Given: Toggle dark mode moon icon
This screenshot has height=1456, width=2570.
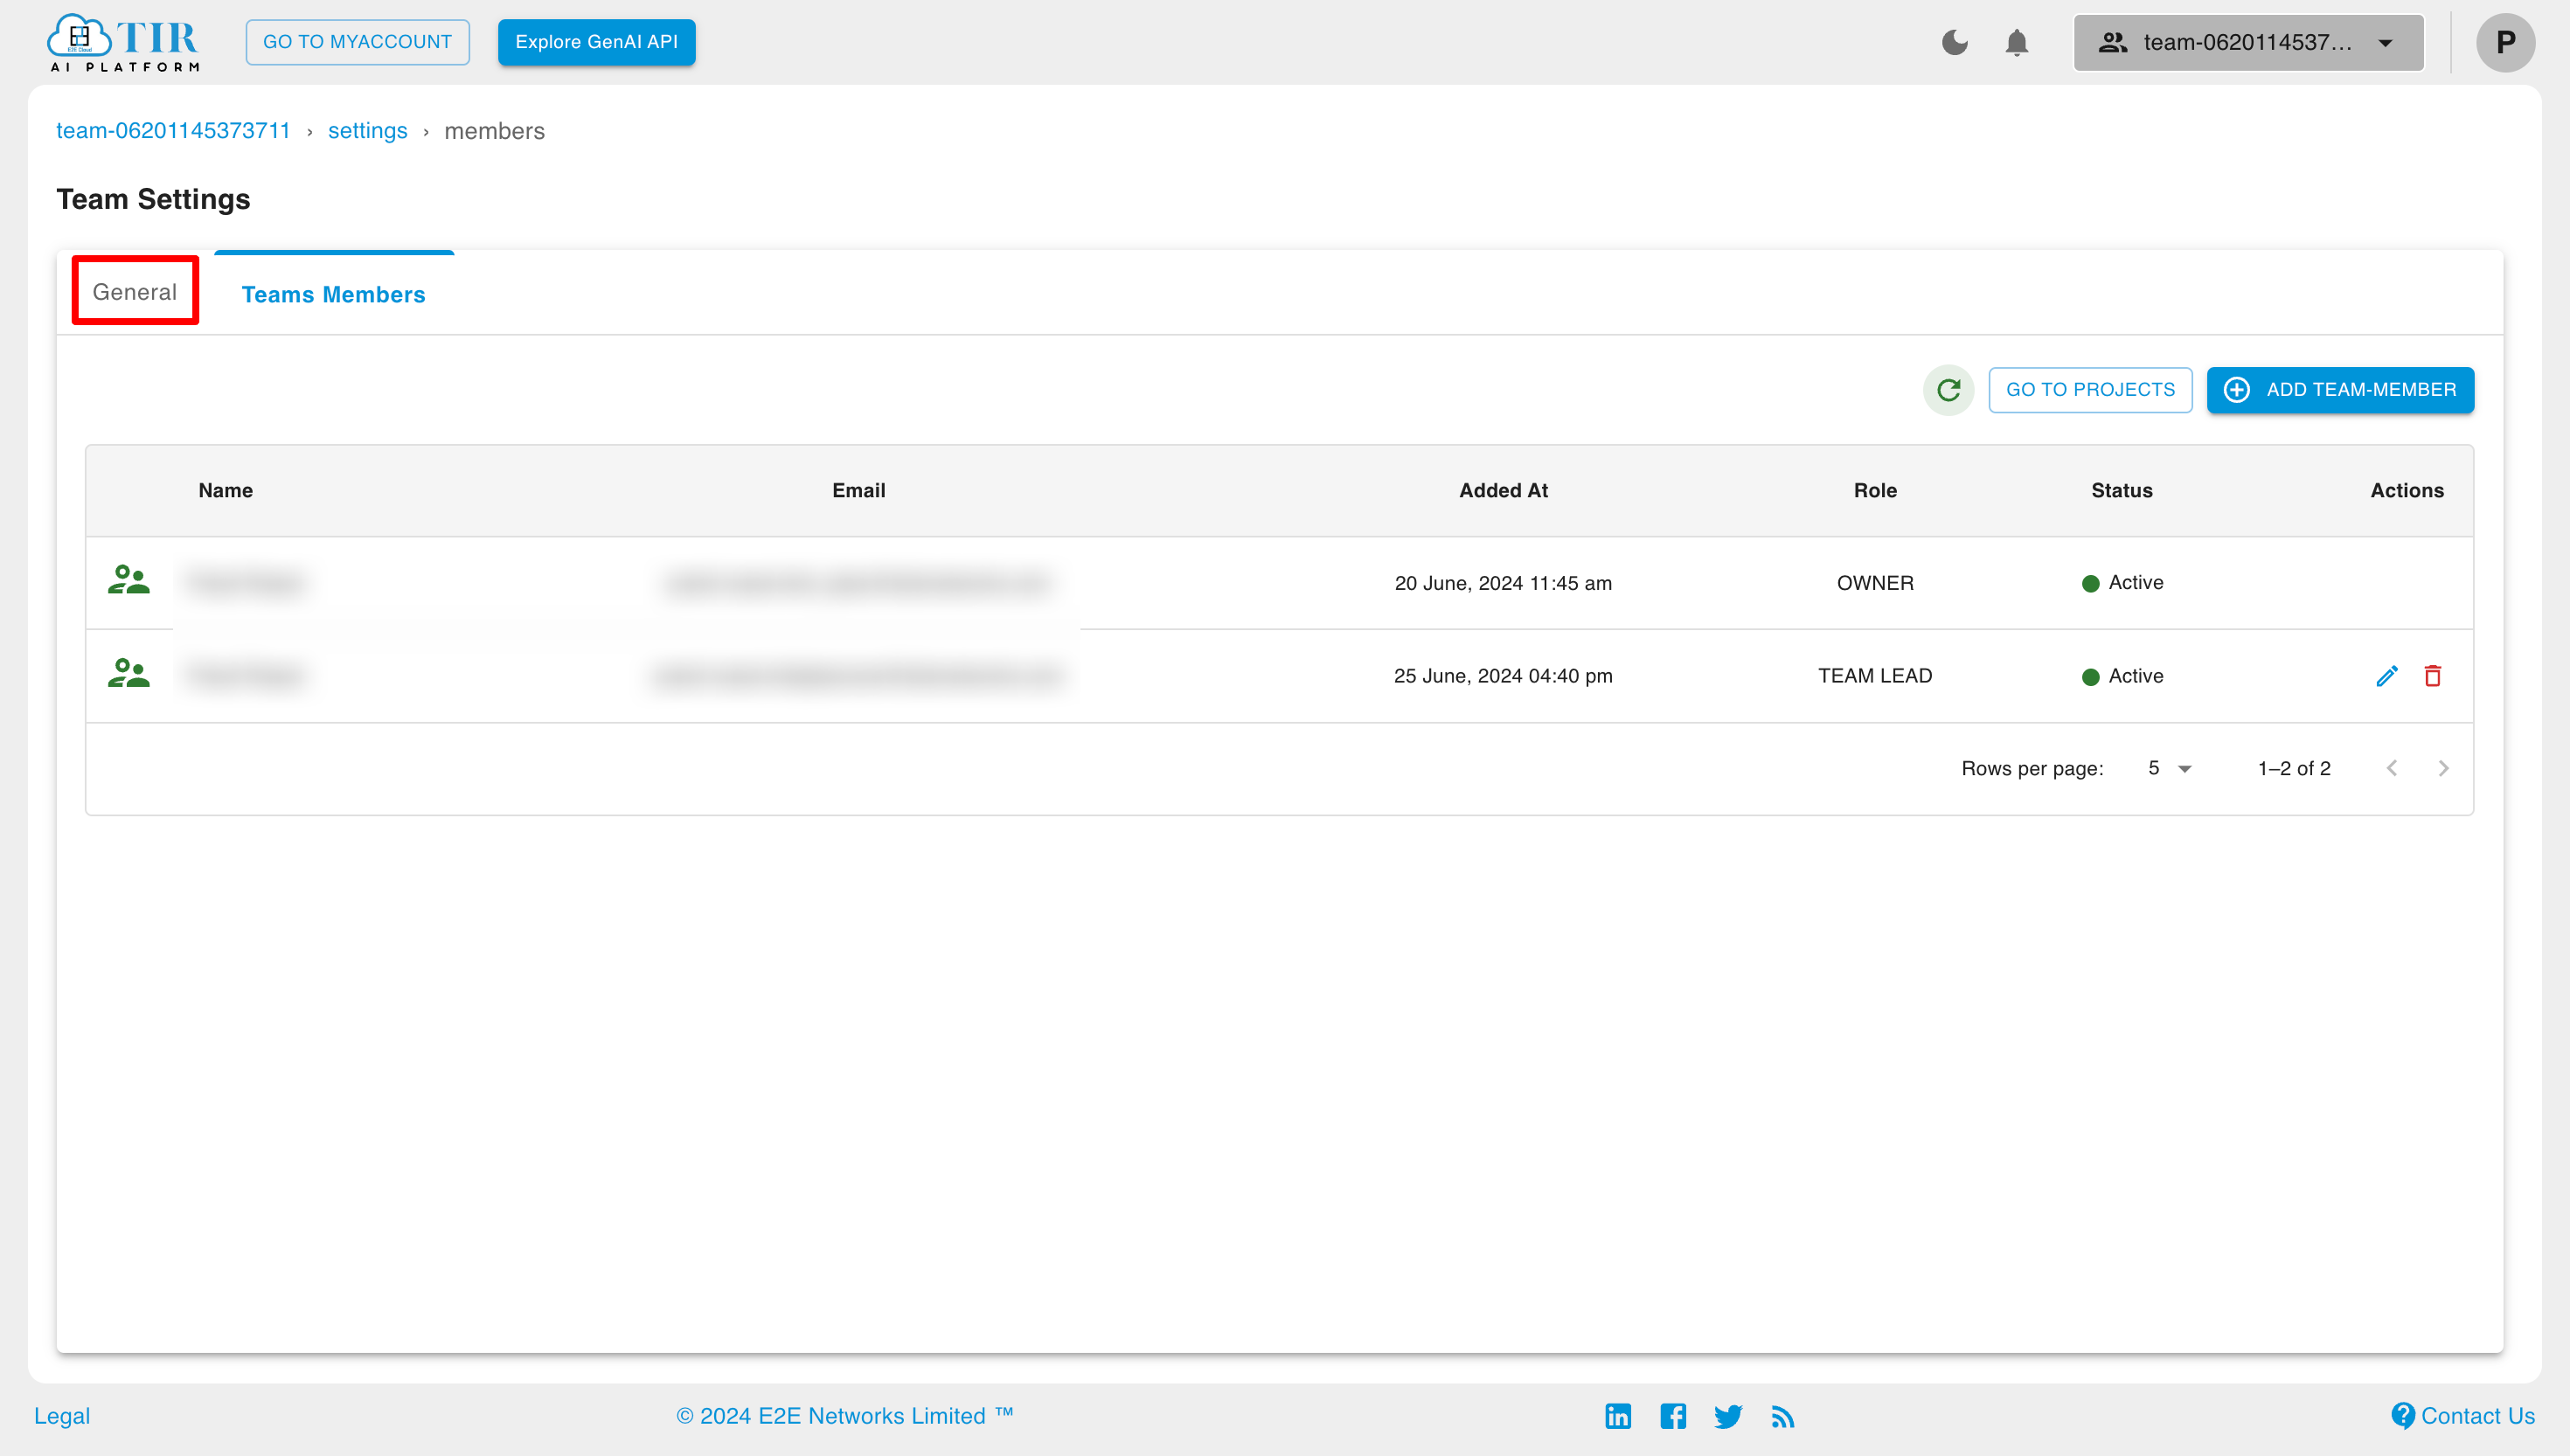Looking at the screenshot, I should click(1954, 42).
